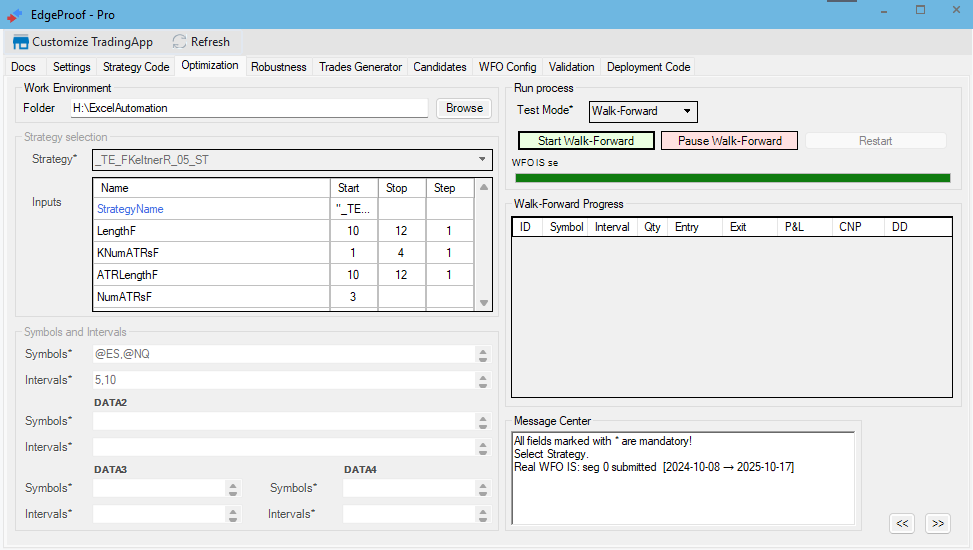Switch to the Robustness tab
Viewport: 973px width, 550px height.
(x=279, y=67)
